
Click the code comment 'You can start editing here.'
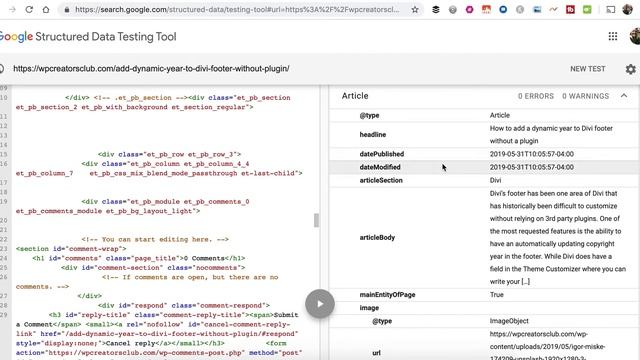click(155, 239)
